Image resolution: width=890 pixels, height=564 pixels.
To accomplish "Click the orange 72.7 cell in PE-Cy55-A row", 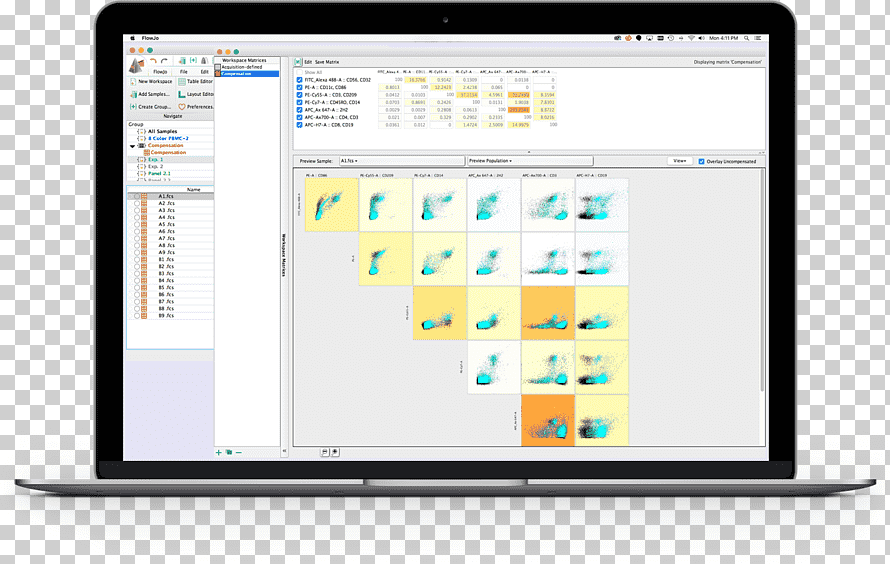I will [x=519, y=95].
